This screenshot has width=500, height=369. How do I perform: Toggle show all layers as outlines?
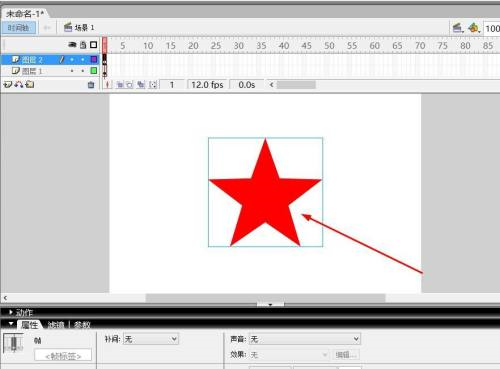tap(94, 45)
